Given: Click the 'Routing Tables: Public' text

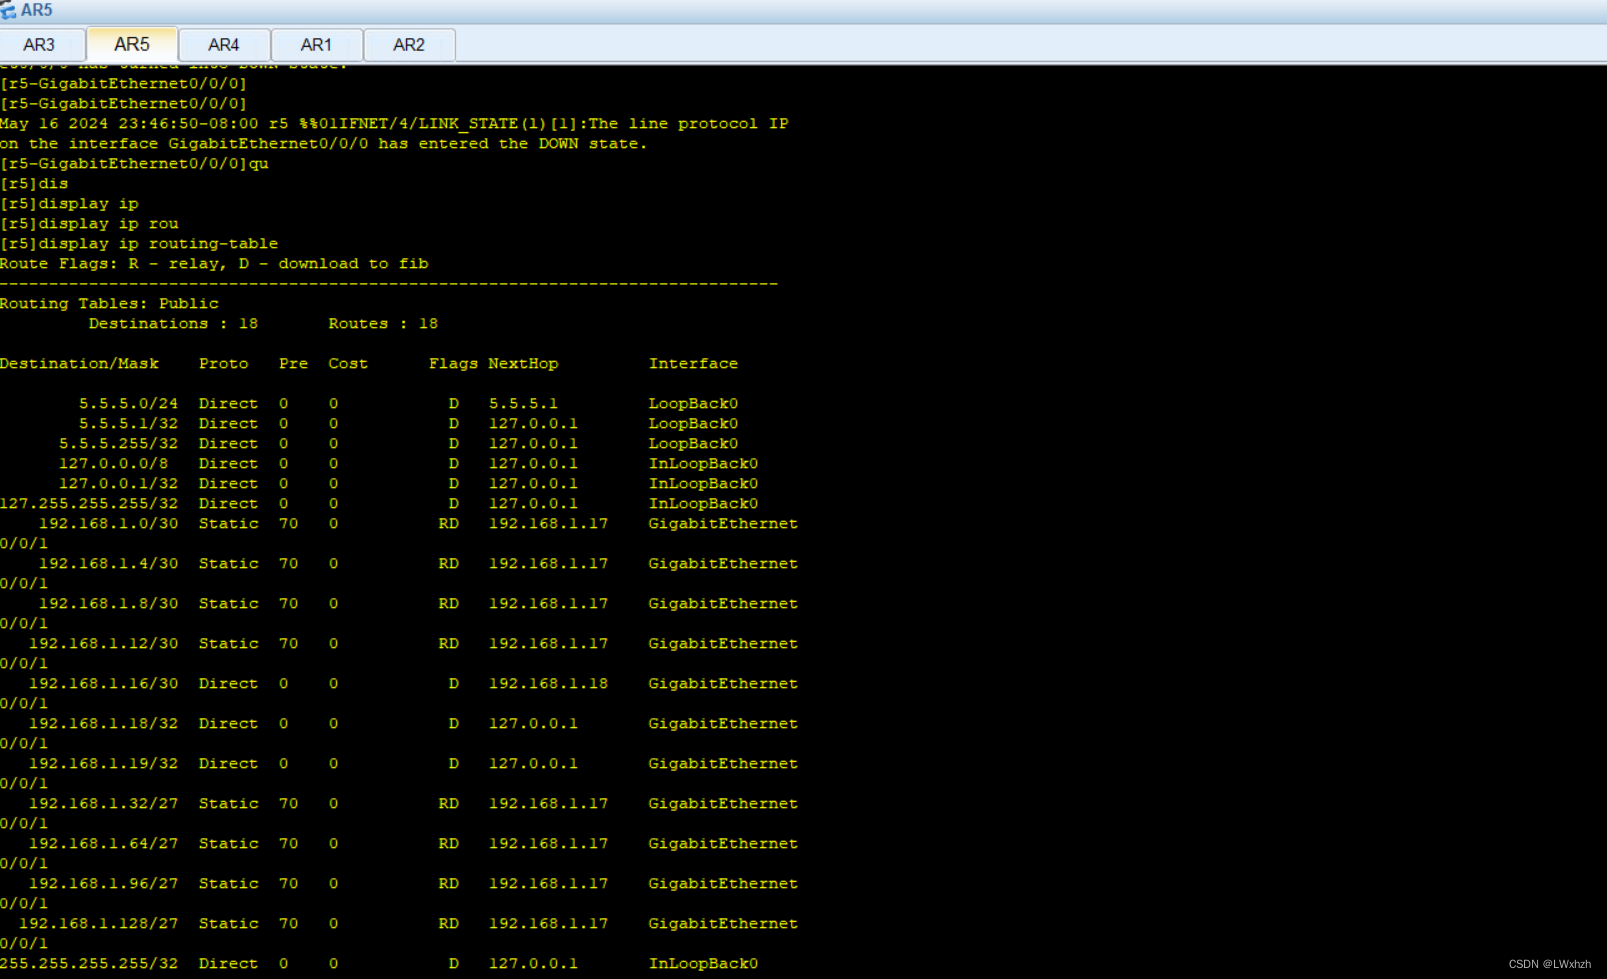Looking at the screenshot, I should (x=109, y=304).
